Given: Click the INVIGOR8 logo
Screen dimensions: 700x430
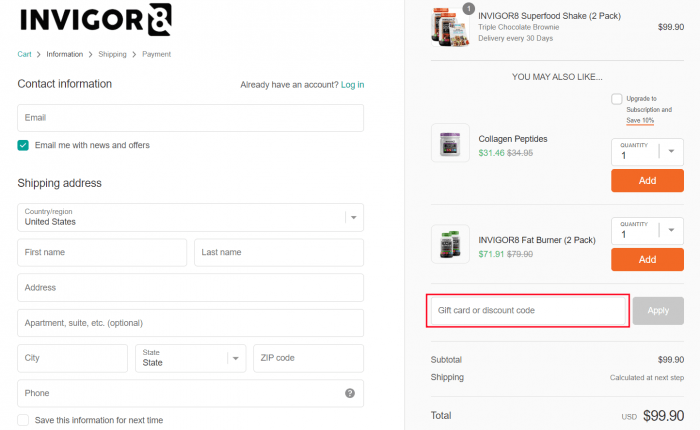Looking at the screenshot, I should point(96,20).
